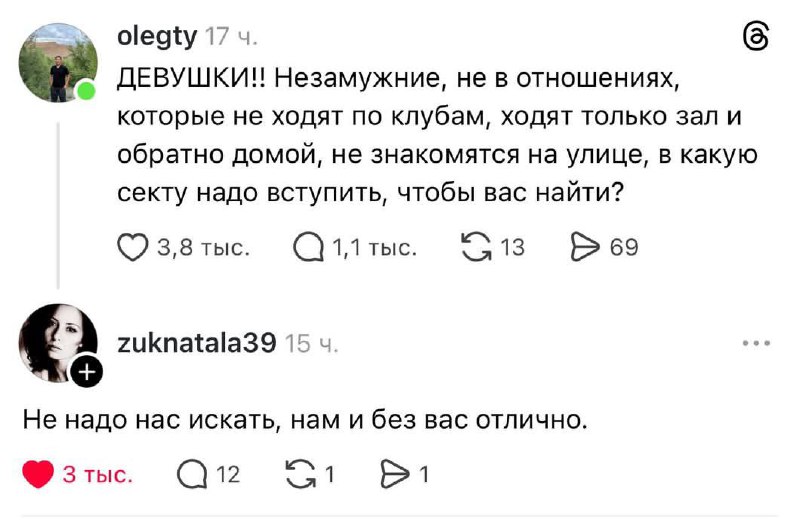Click olegty's profile avatar

click(x=58, y=62)
